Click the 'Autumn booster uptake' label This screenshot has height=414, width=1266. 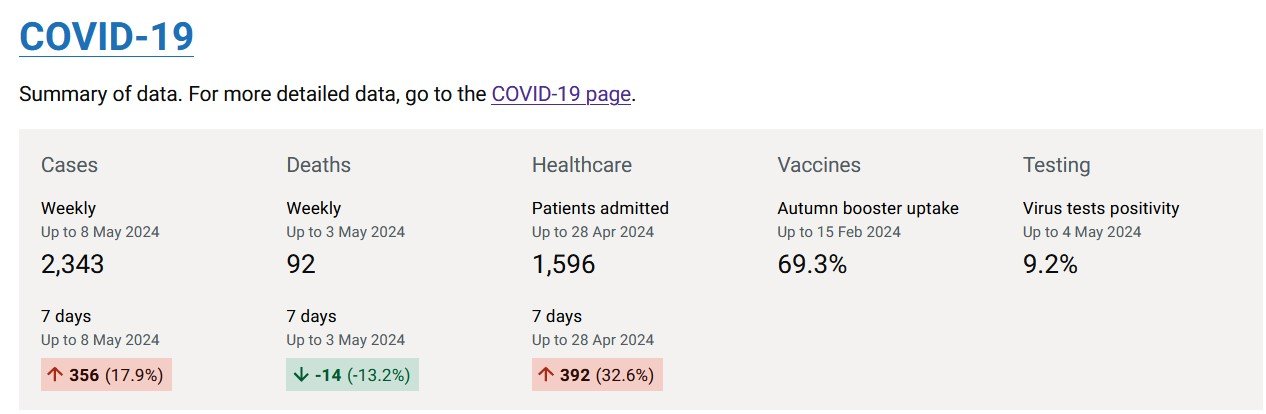click(x=867, y=209)
